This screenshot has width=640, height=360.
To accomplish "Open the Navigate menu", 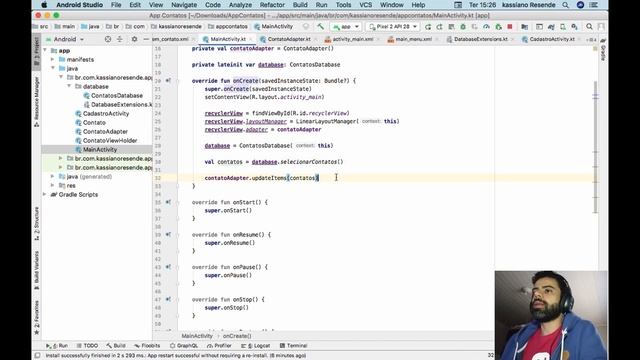I will [184, 5].
